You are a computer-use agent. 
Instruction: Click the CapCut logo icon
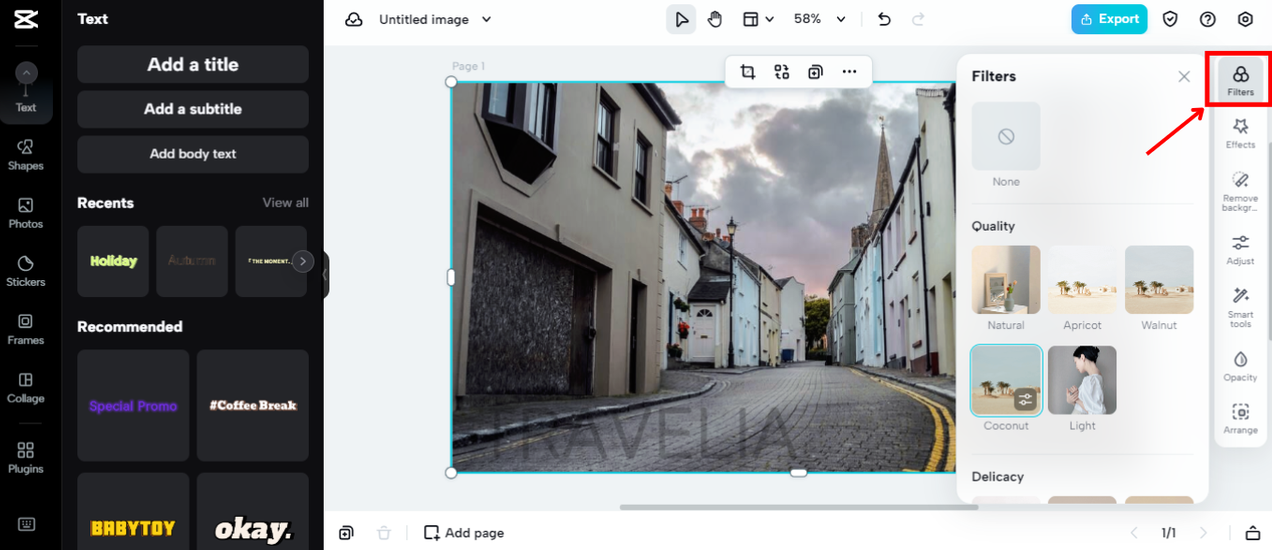26,19
